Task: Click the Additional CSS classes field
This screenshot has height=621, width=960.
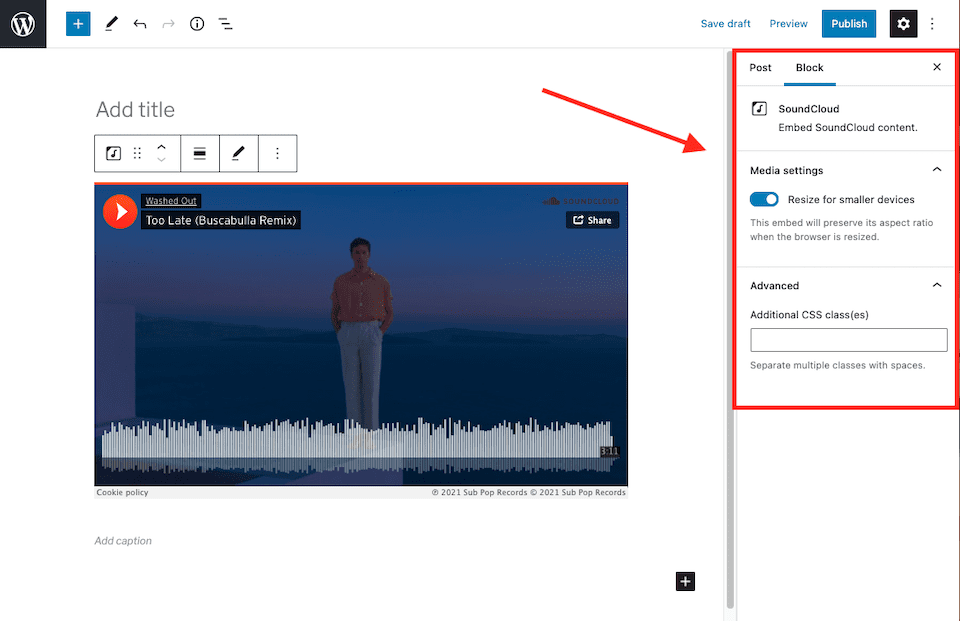Action: tap(848, 340)
